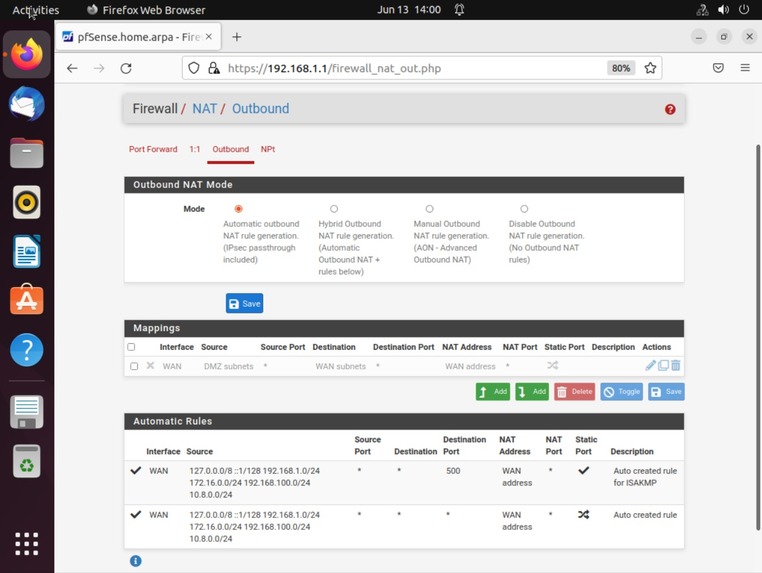762x573 pixels.
Task: Switch to the Outbound tab
Action: [x=230, y=149]
